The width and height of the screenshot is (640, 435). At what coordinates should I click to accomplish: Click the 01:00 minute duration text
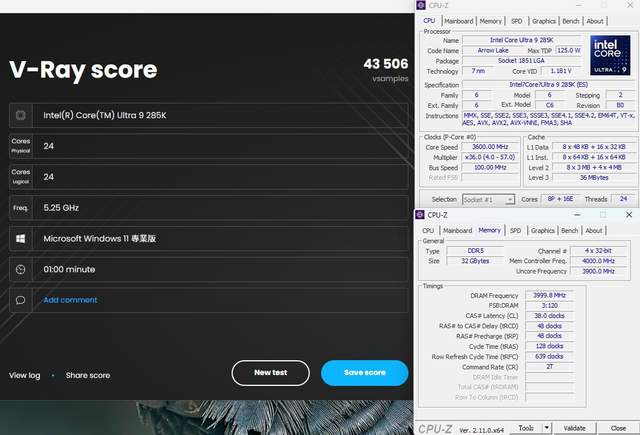(69, 269)
